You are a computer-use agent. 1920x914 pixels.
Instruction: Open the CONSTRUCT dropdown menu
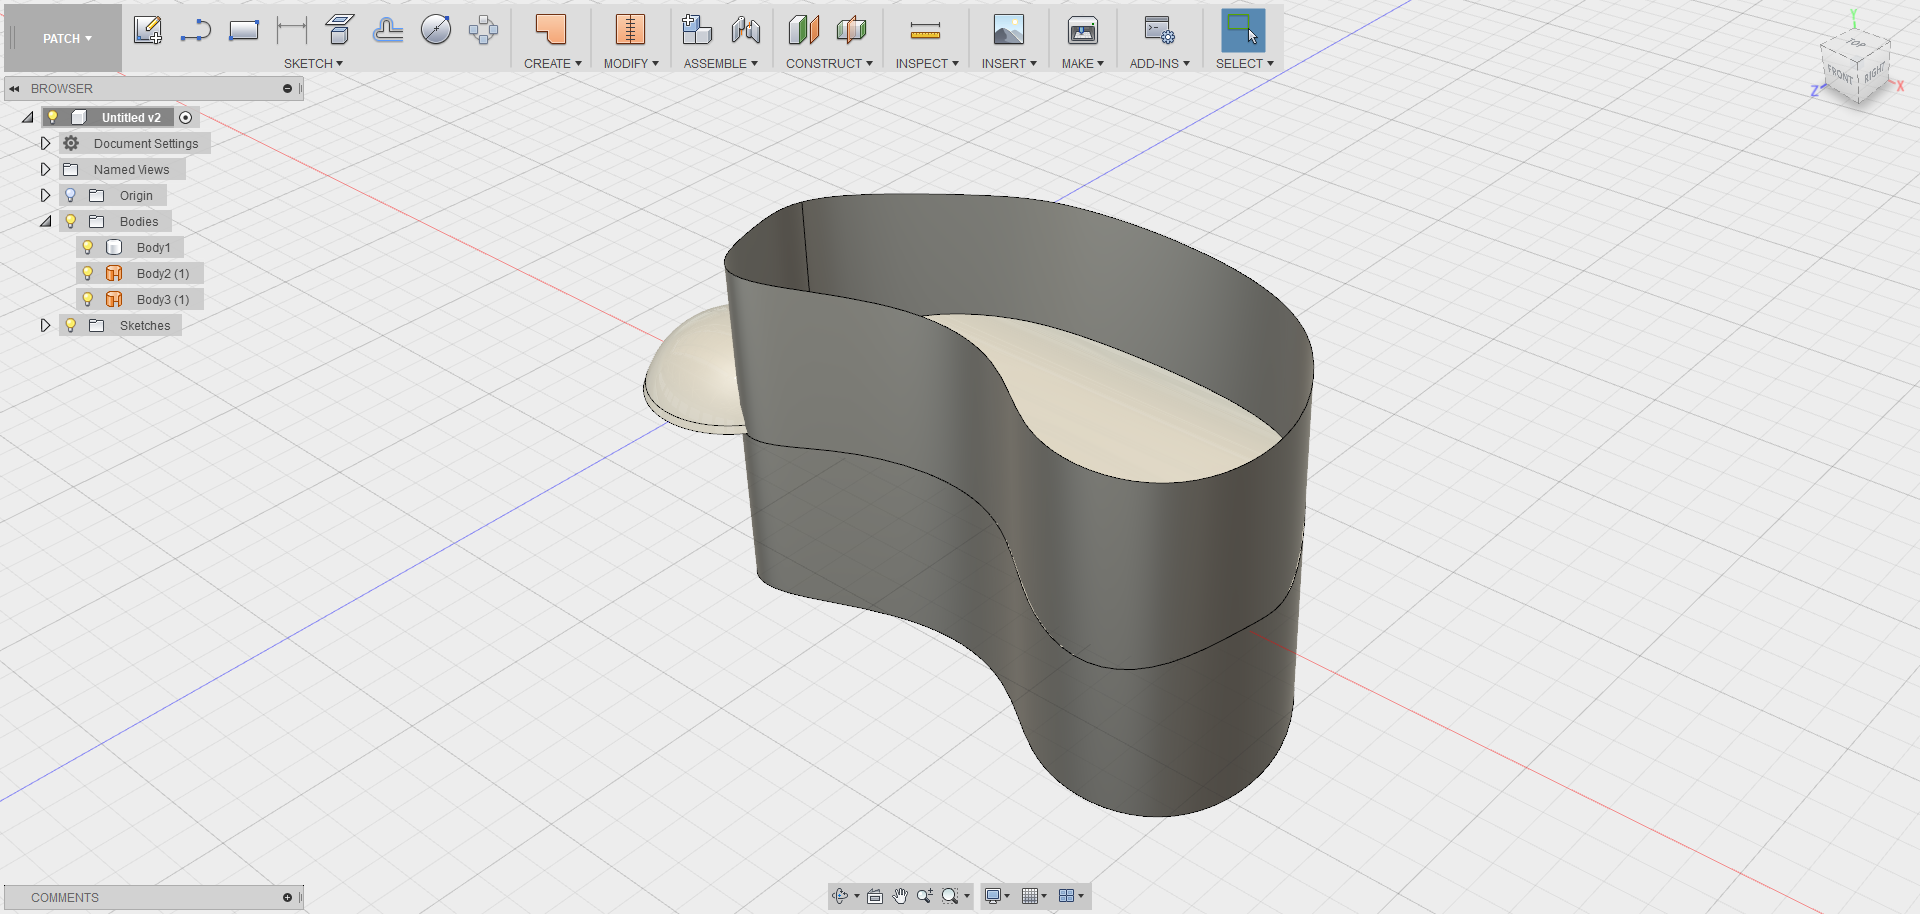[x=828, y=63]
